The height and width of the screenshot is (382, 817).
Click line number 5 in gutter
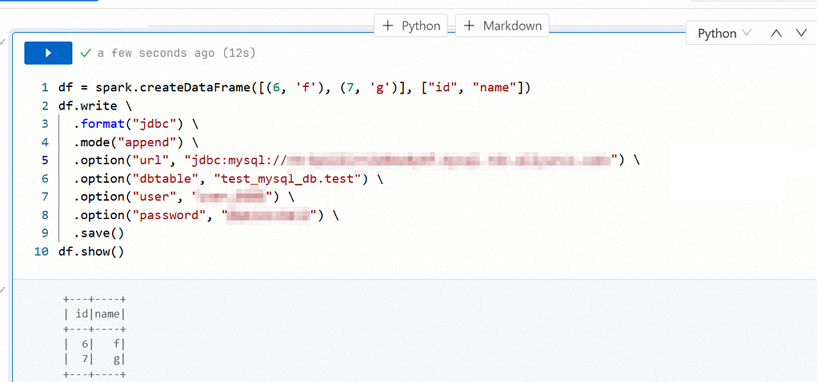(x=45, y=160)
